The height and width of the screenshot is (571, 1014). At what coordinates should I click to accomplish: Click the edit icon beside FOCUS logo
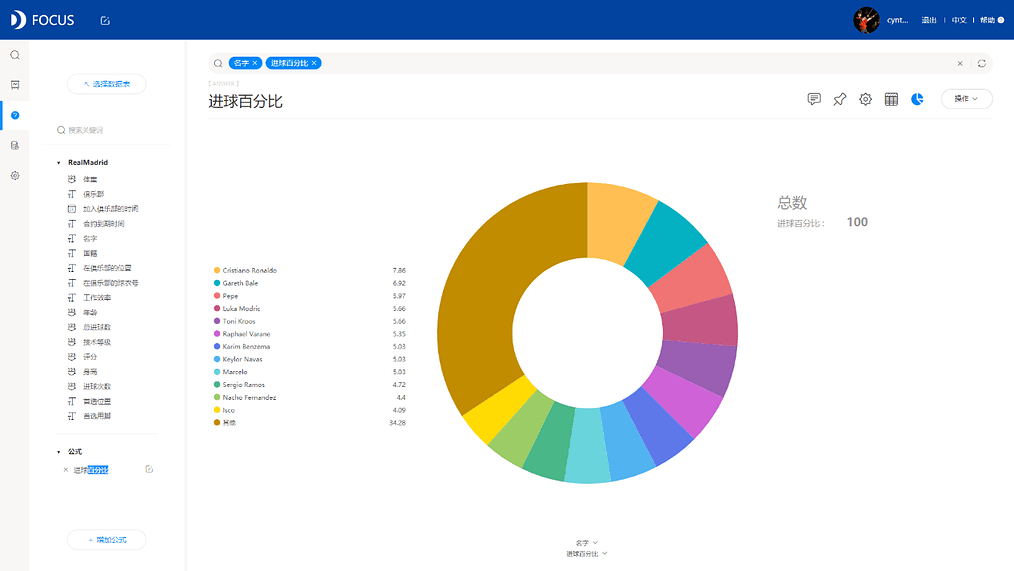pos(105,21)
